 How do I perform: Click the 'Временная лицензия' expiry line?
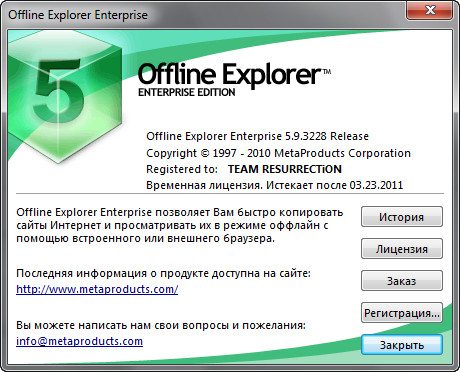click(274, 185)
